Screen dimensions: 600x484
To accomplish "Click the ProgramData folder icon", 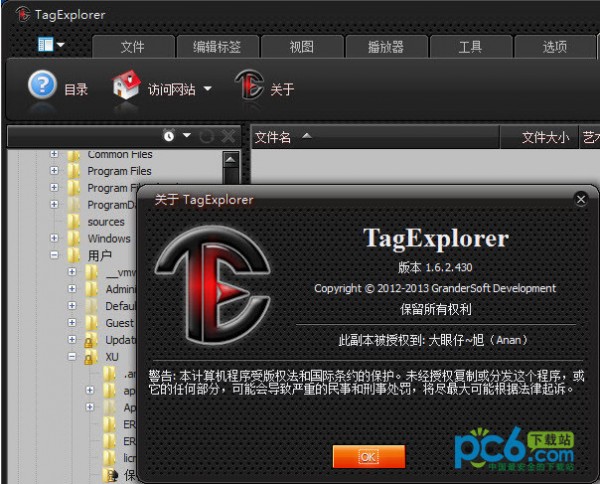I will click(73, 205).
